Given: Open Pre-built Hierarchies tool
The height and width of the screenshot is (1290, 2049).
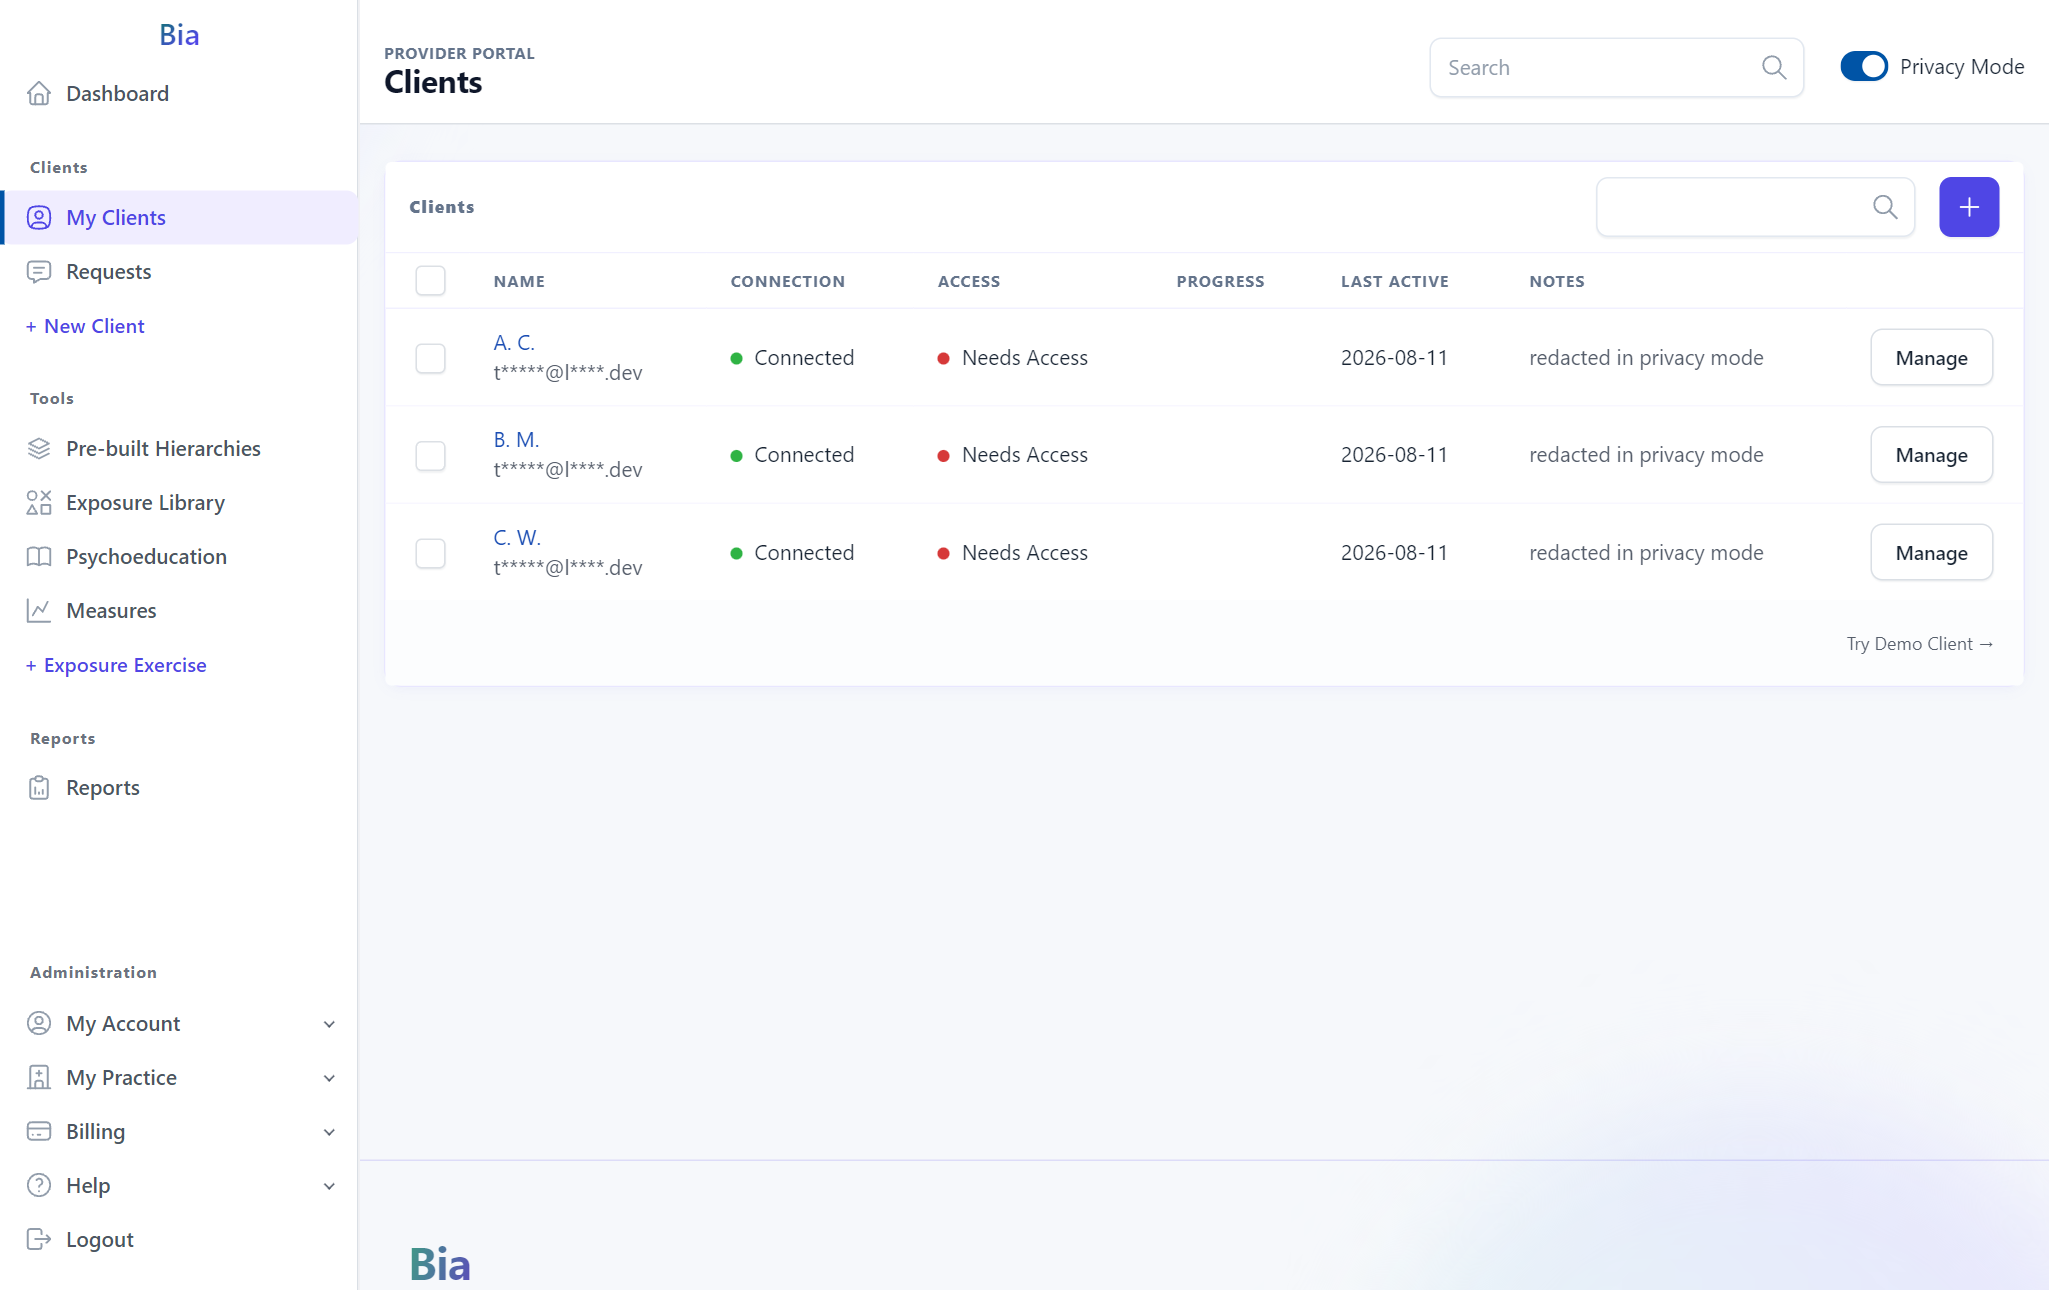Looking at the screenshot, I should 179,448.
